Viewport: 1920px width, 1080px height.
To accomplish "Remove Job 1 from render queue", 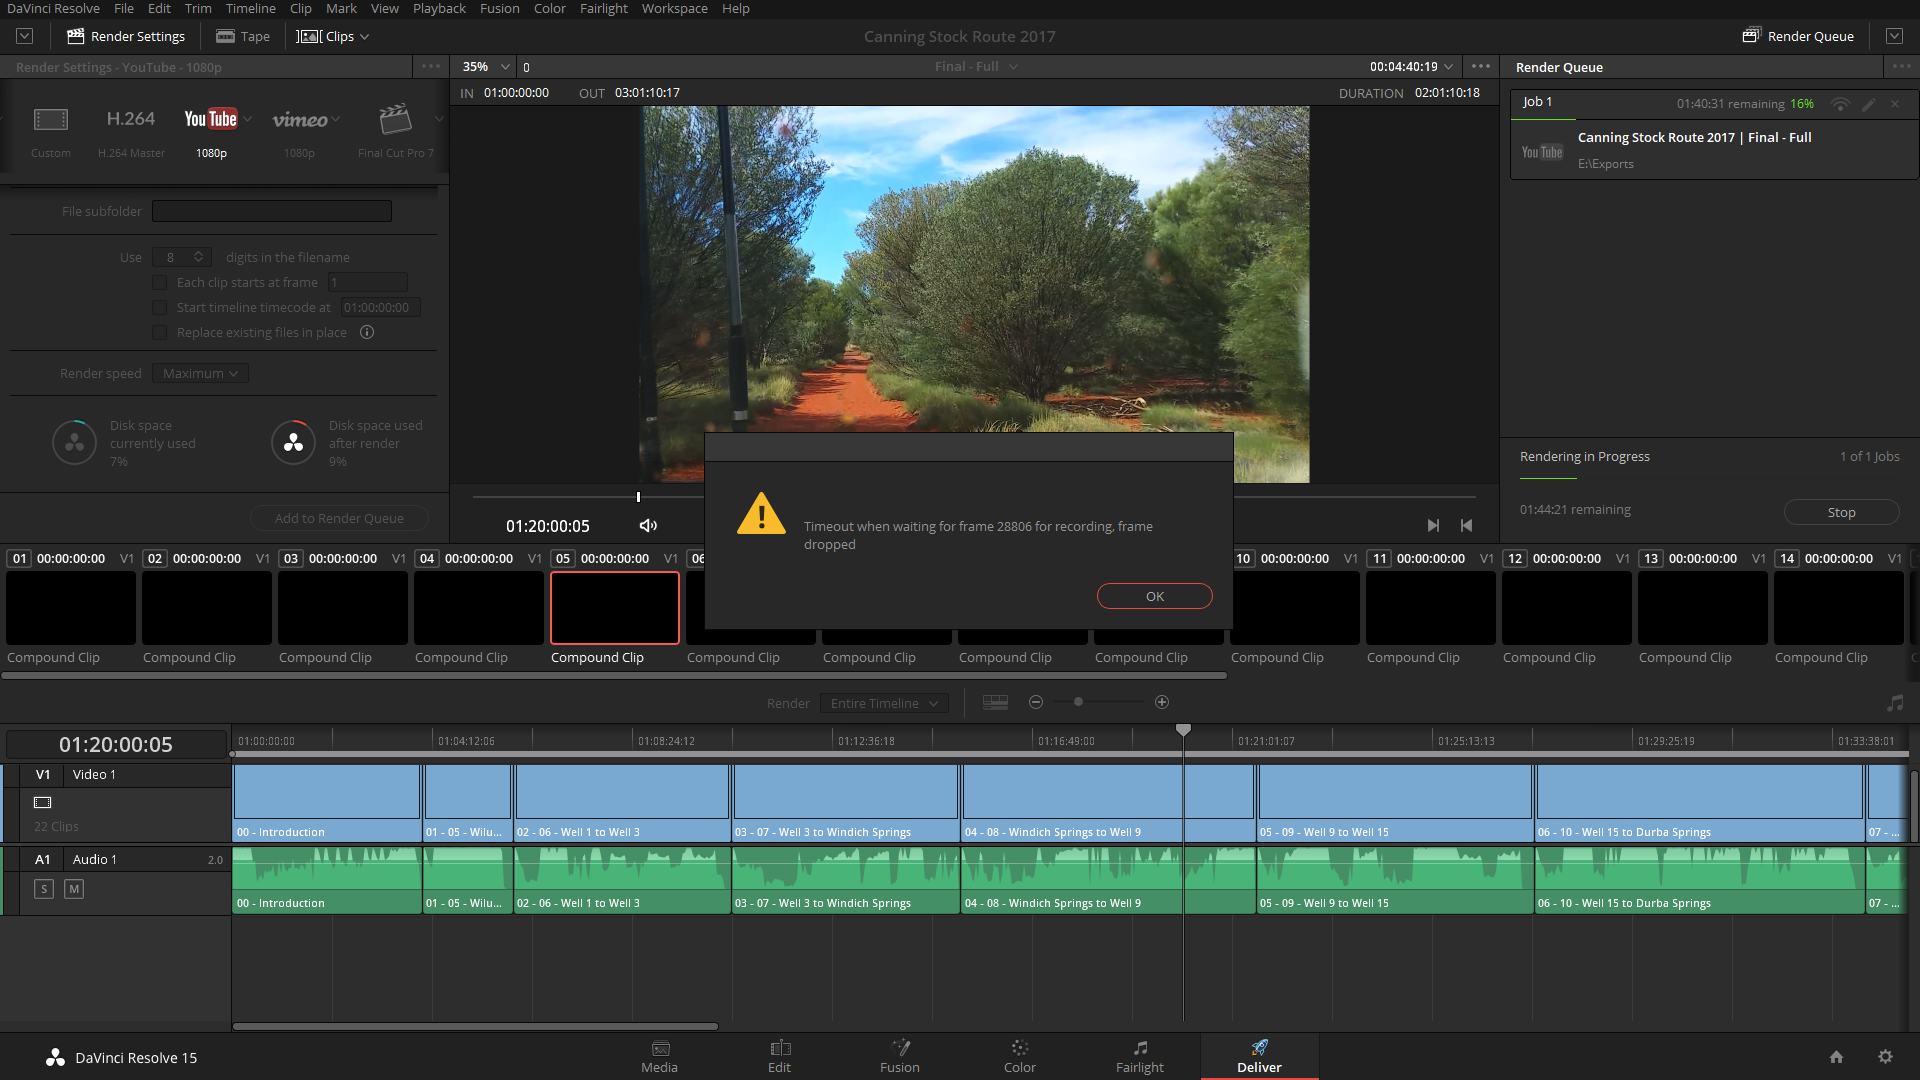I will [x=1895, y=104].
